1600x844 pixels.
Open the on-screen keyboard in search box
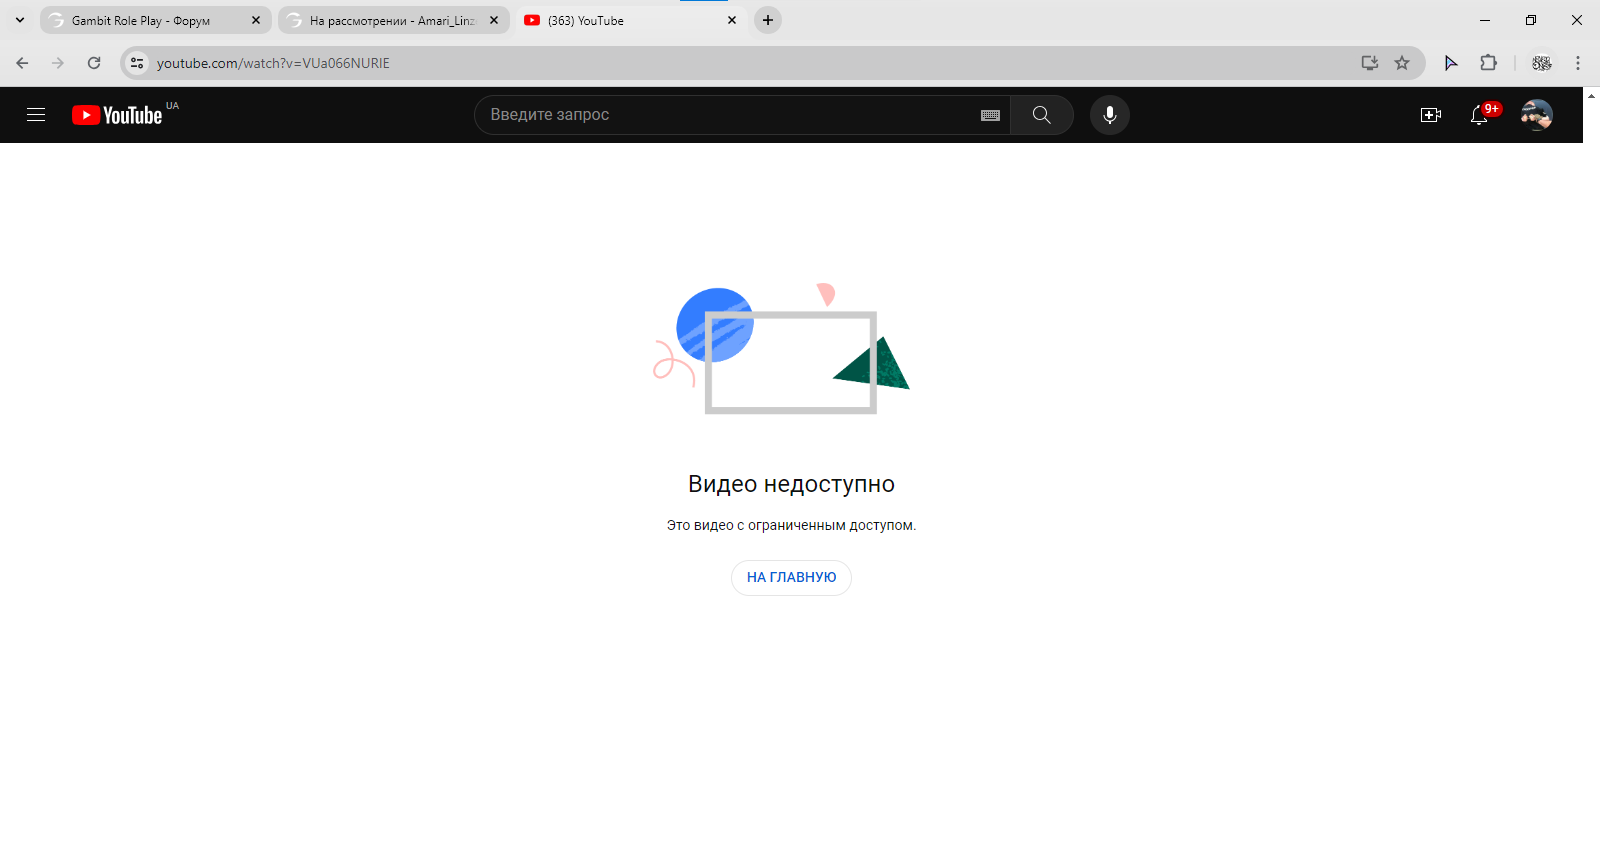point(990,115)
